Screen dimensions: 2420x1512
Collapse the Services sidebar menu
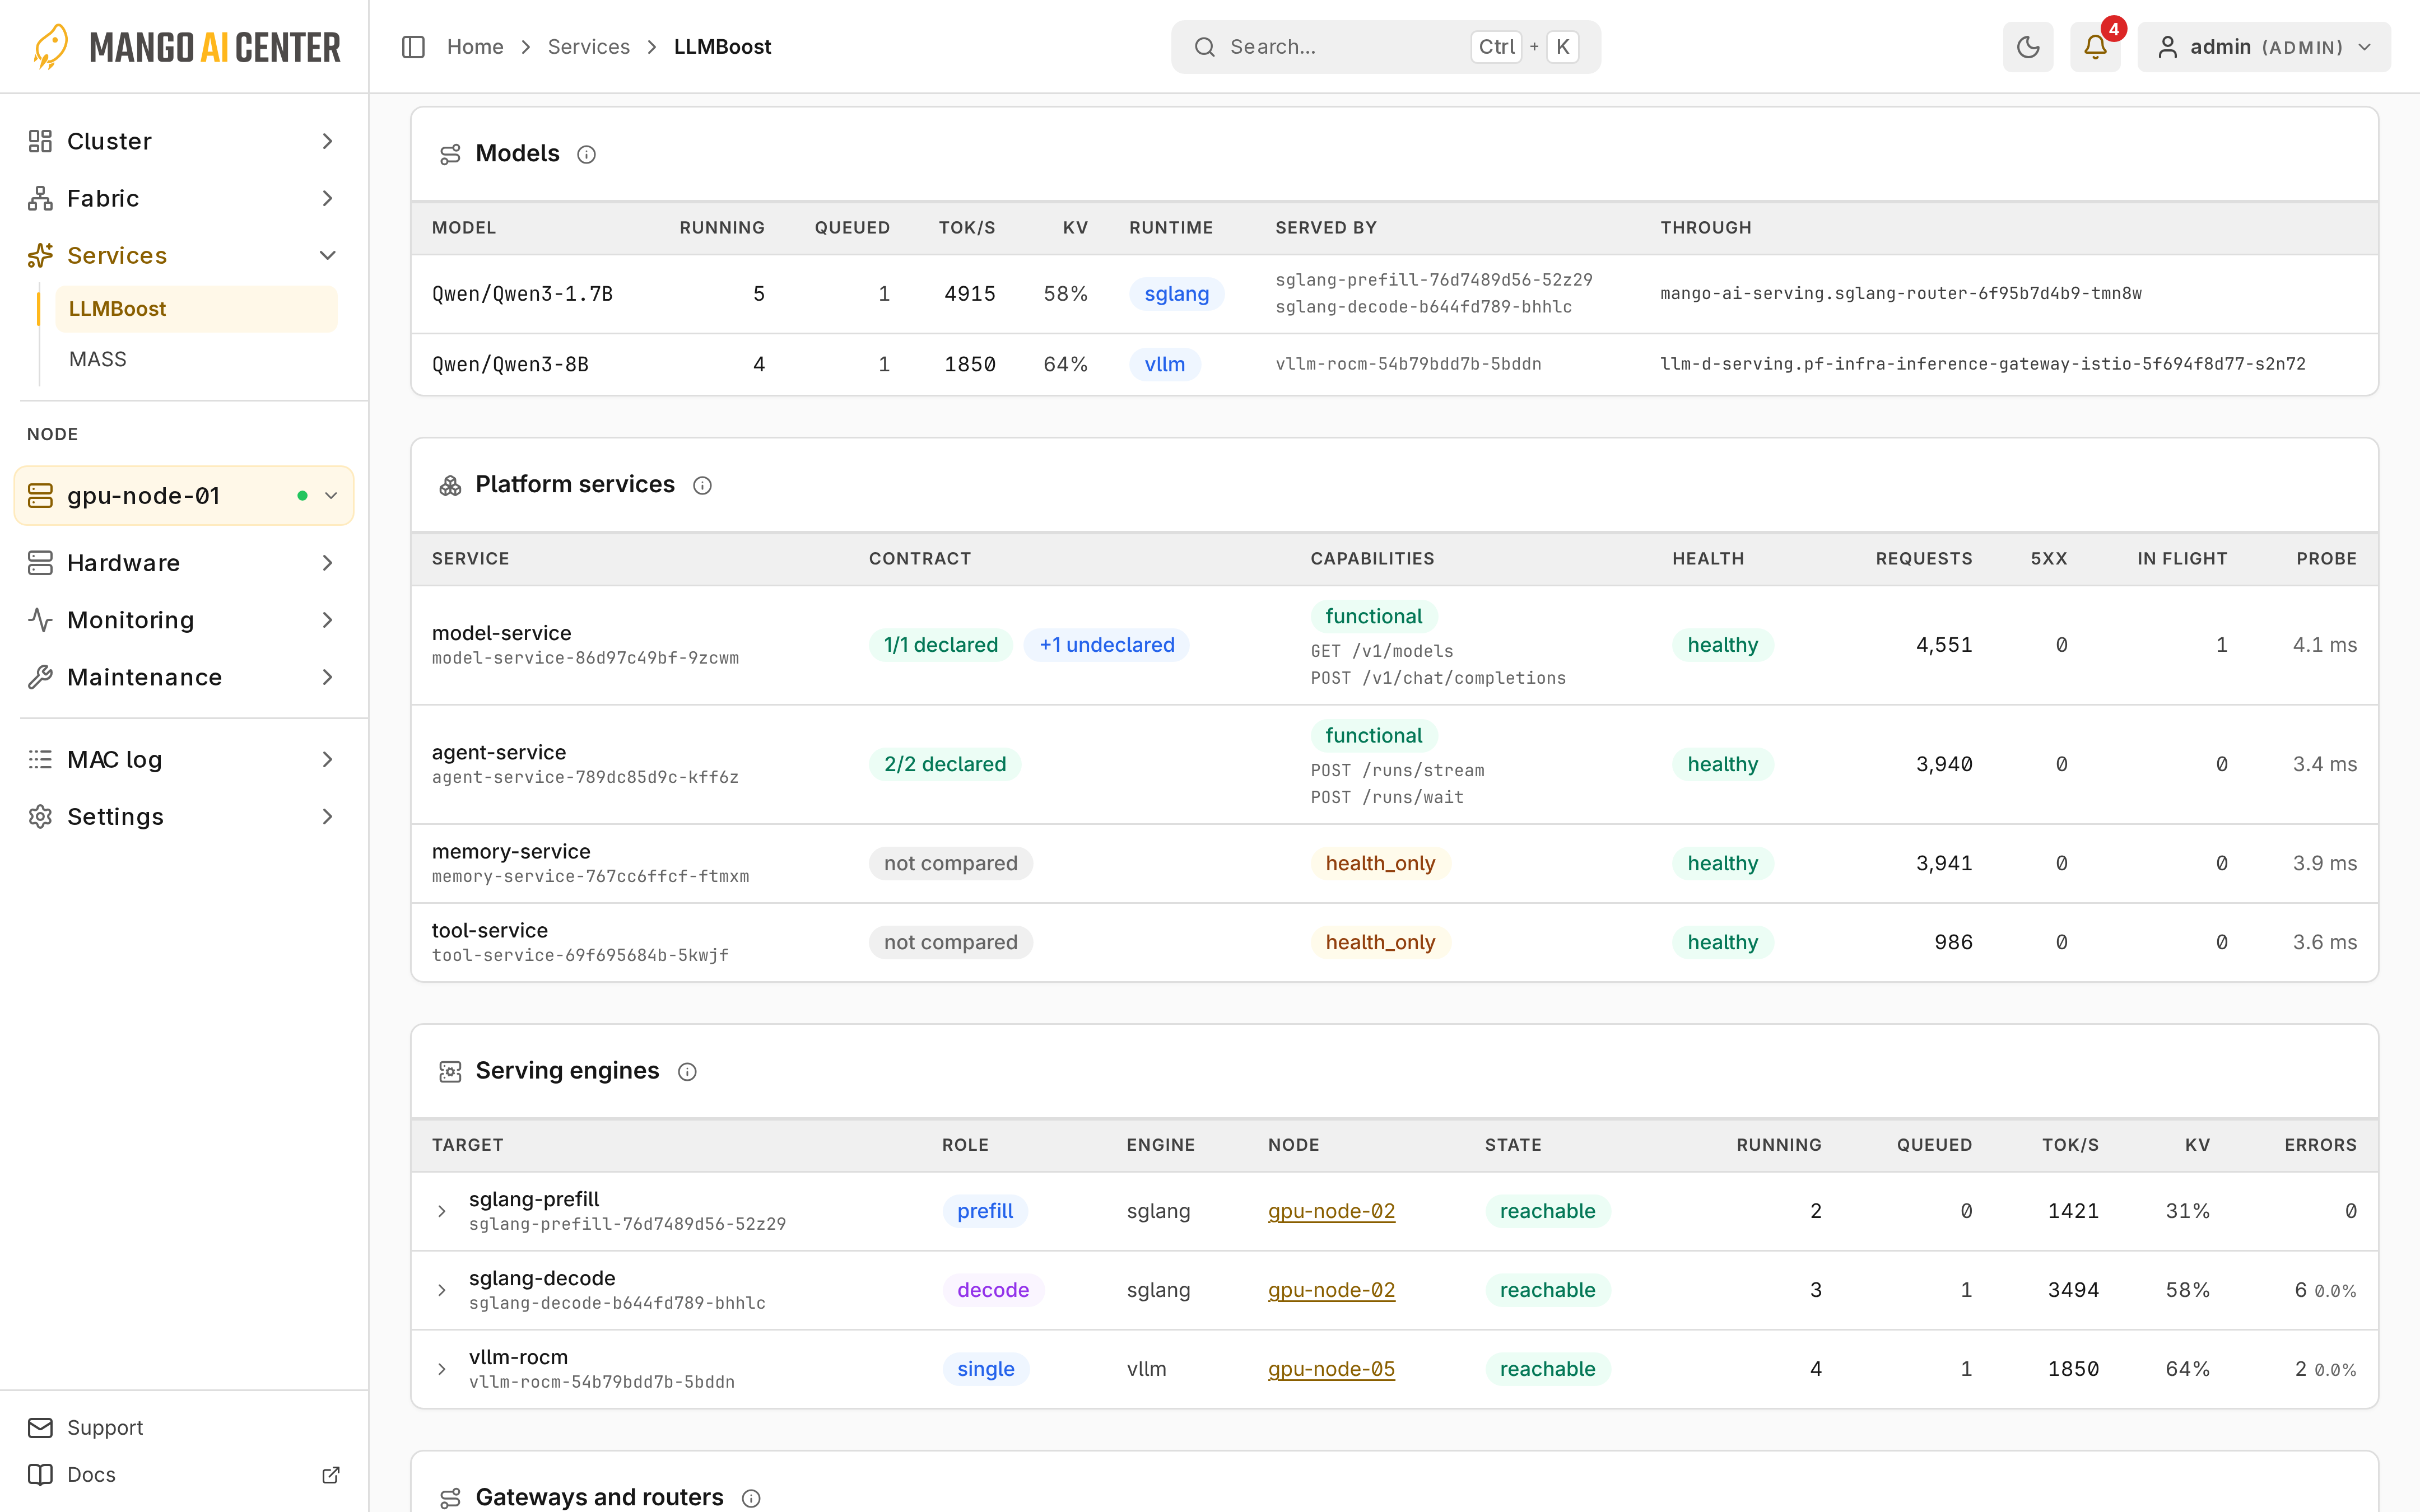(184, 255)
